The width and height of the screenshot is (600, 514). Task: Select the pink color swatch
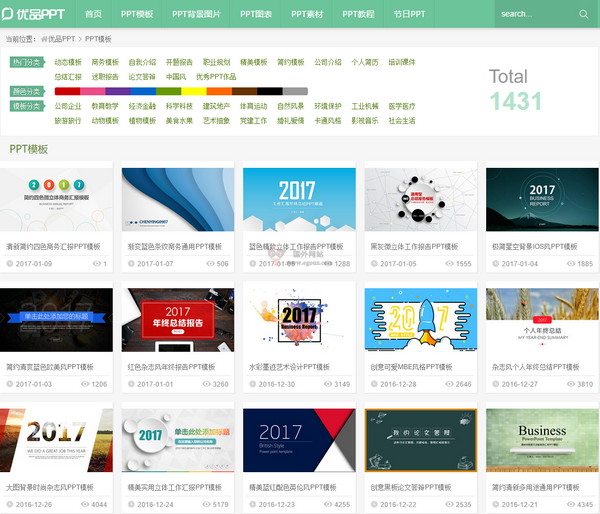coord(93,91)
